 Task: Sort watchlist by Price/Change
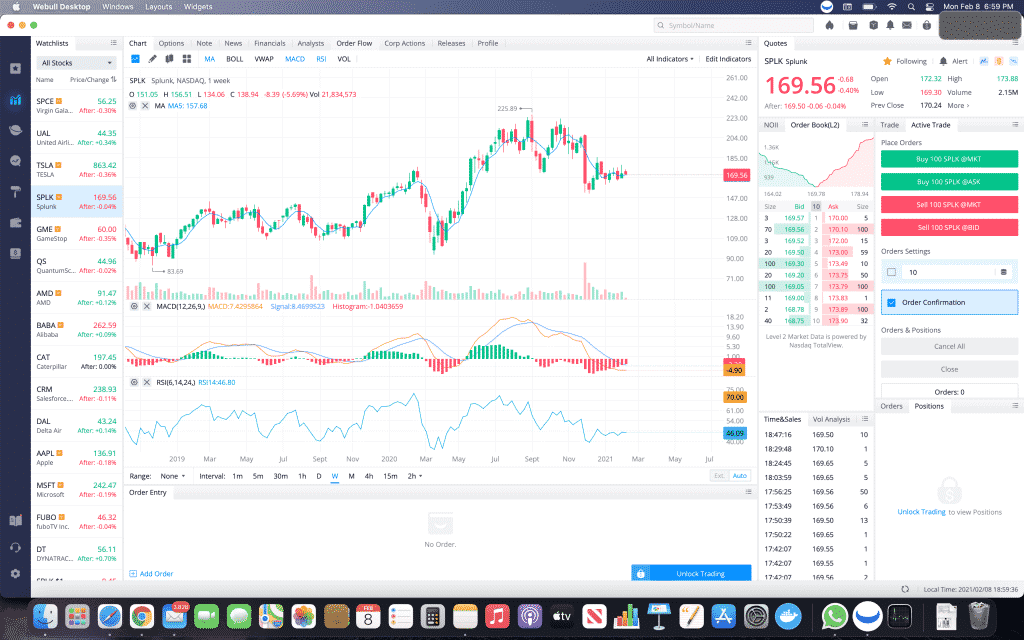(93, 80)
